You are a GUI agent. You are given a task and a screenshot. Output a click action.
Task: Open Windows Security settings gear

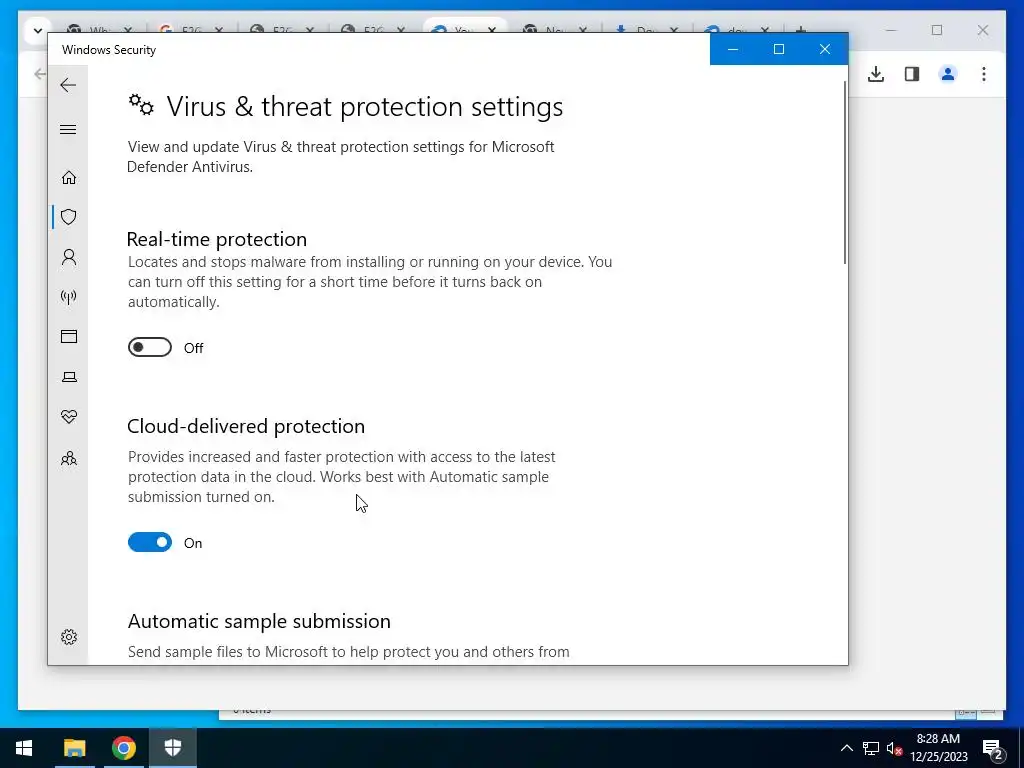coord(69,637)
